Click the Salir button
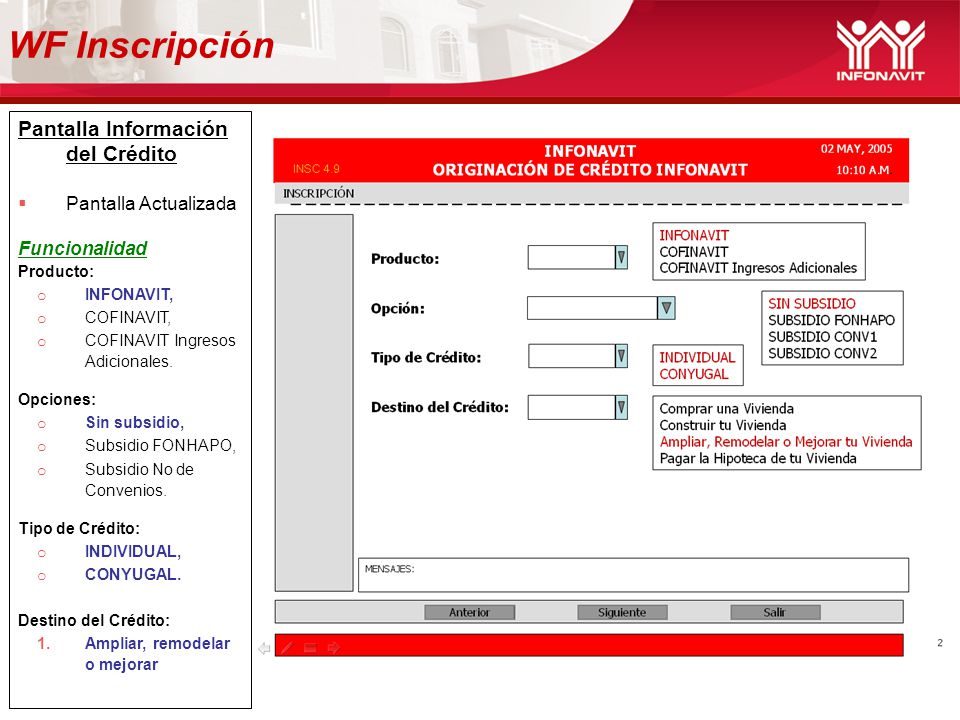Viewport: 960px width, 720px height. click(x=775, y=612)
